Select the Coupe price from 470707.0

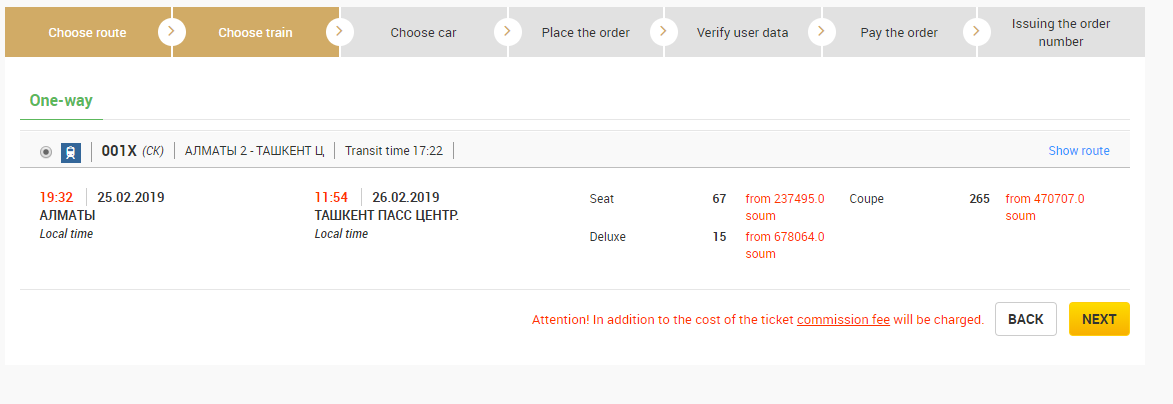click(x=1045, y=207)
